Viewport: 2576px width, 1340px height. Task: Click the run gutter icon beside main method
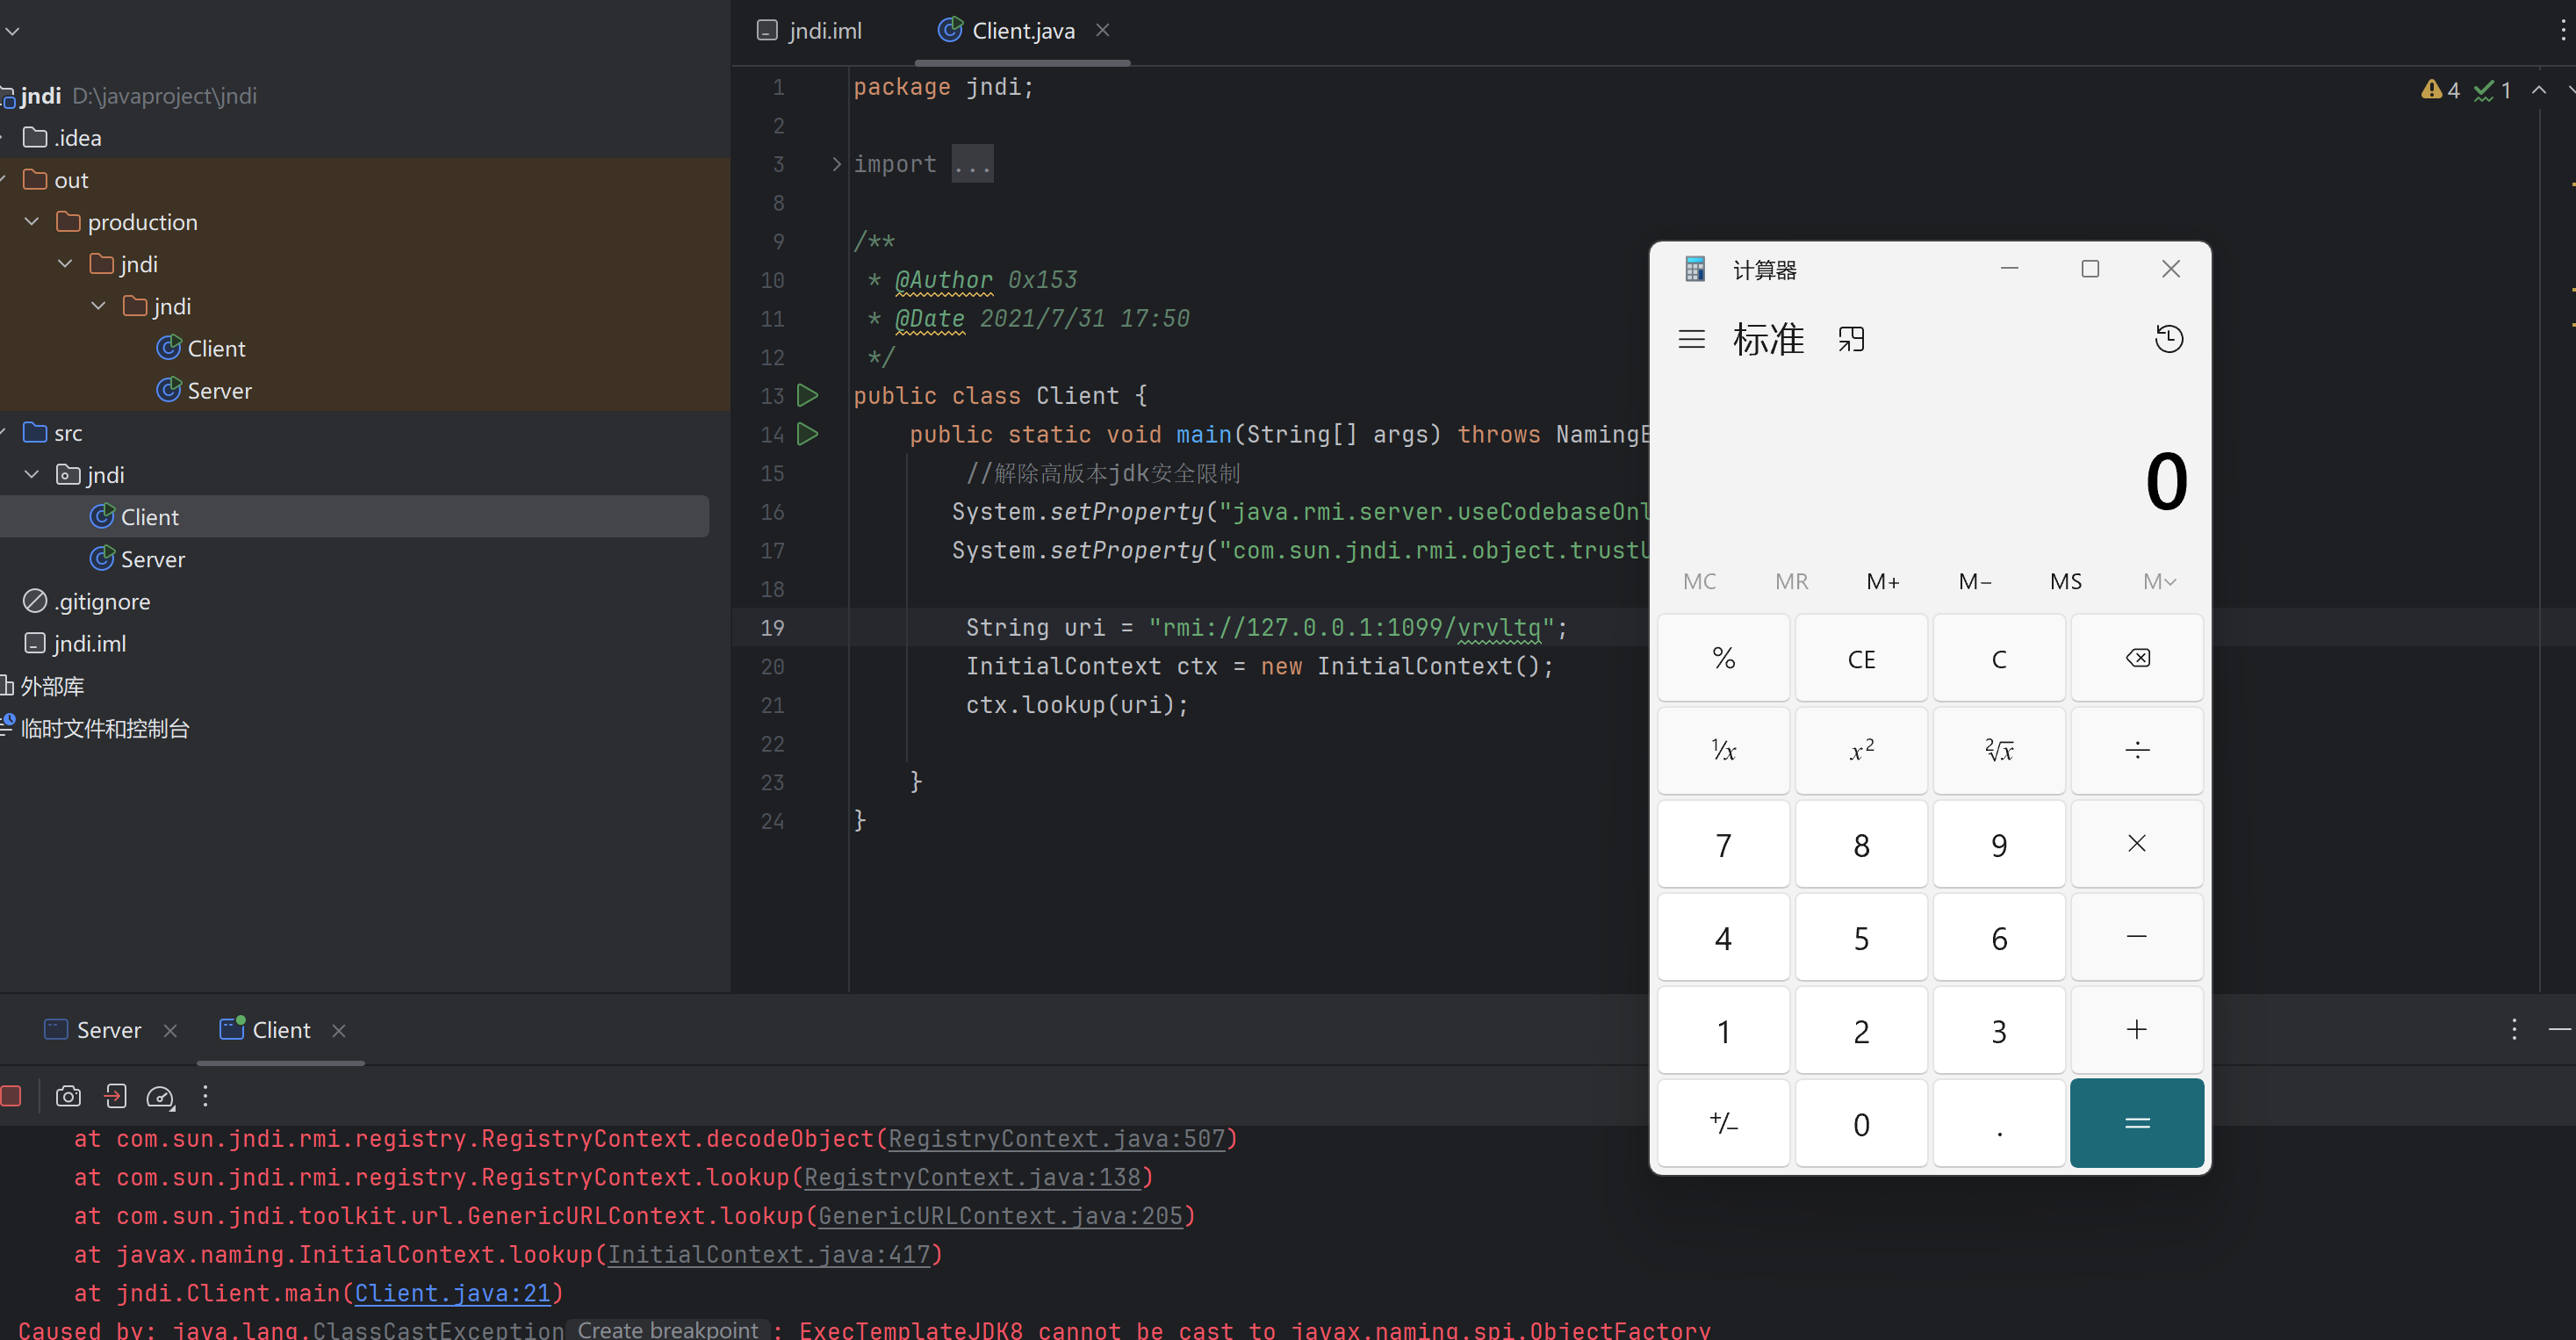coord(807,434)
